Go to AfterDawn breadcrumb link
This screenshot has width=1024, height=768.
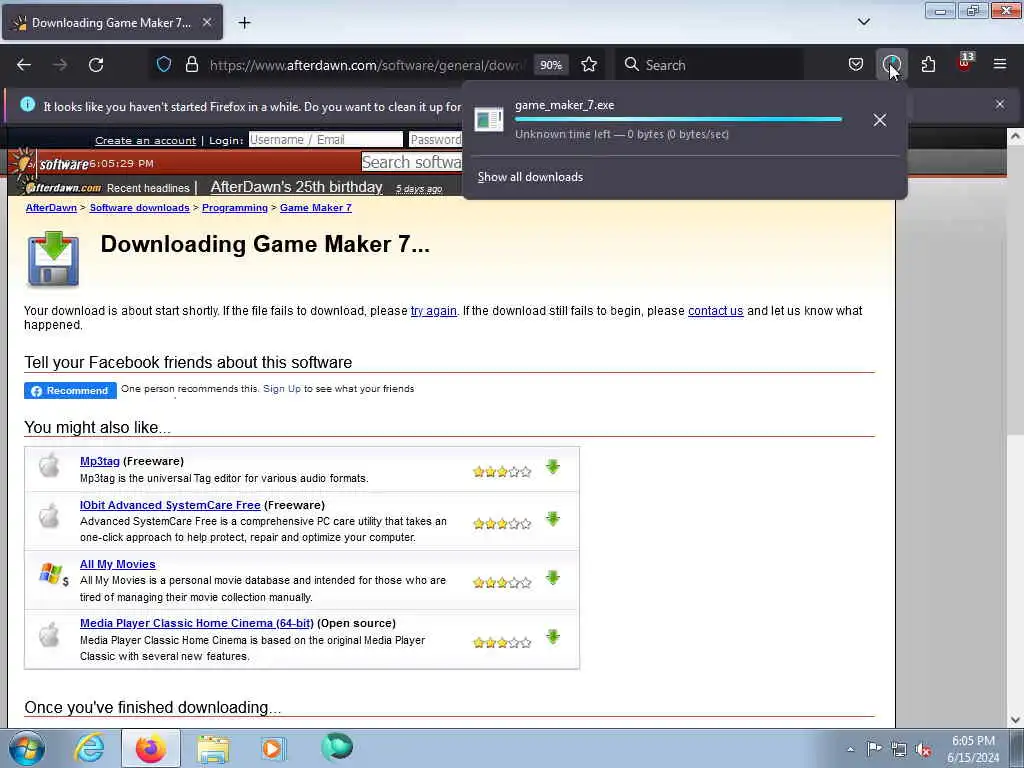(x=51, y=208)
